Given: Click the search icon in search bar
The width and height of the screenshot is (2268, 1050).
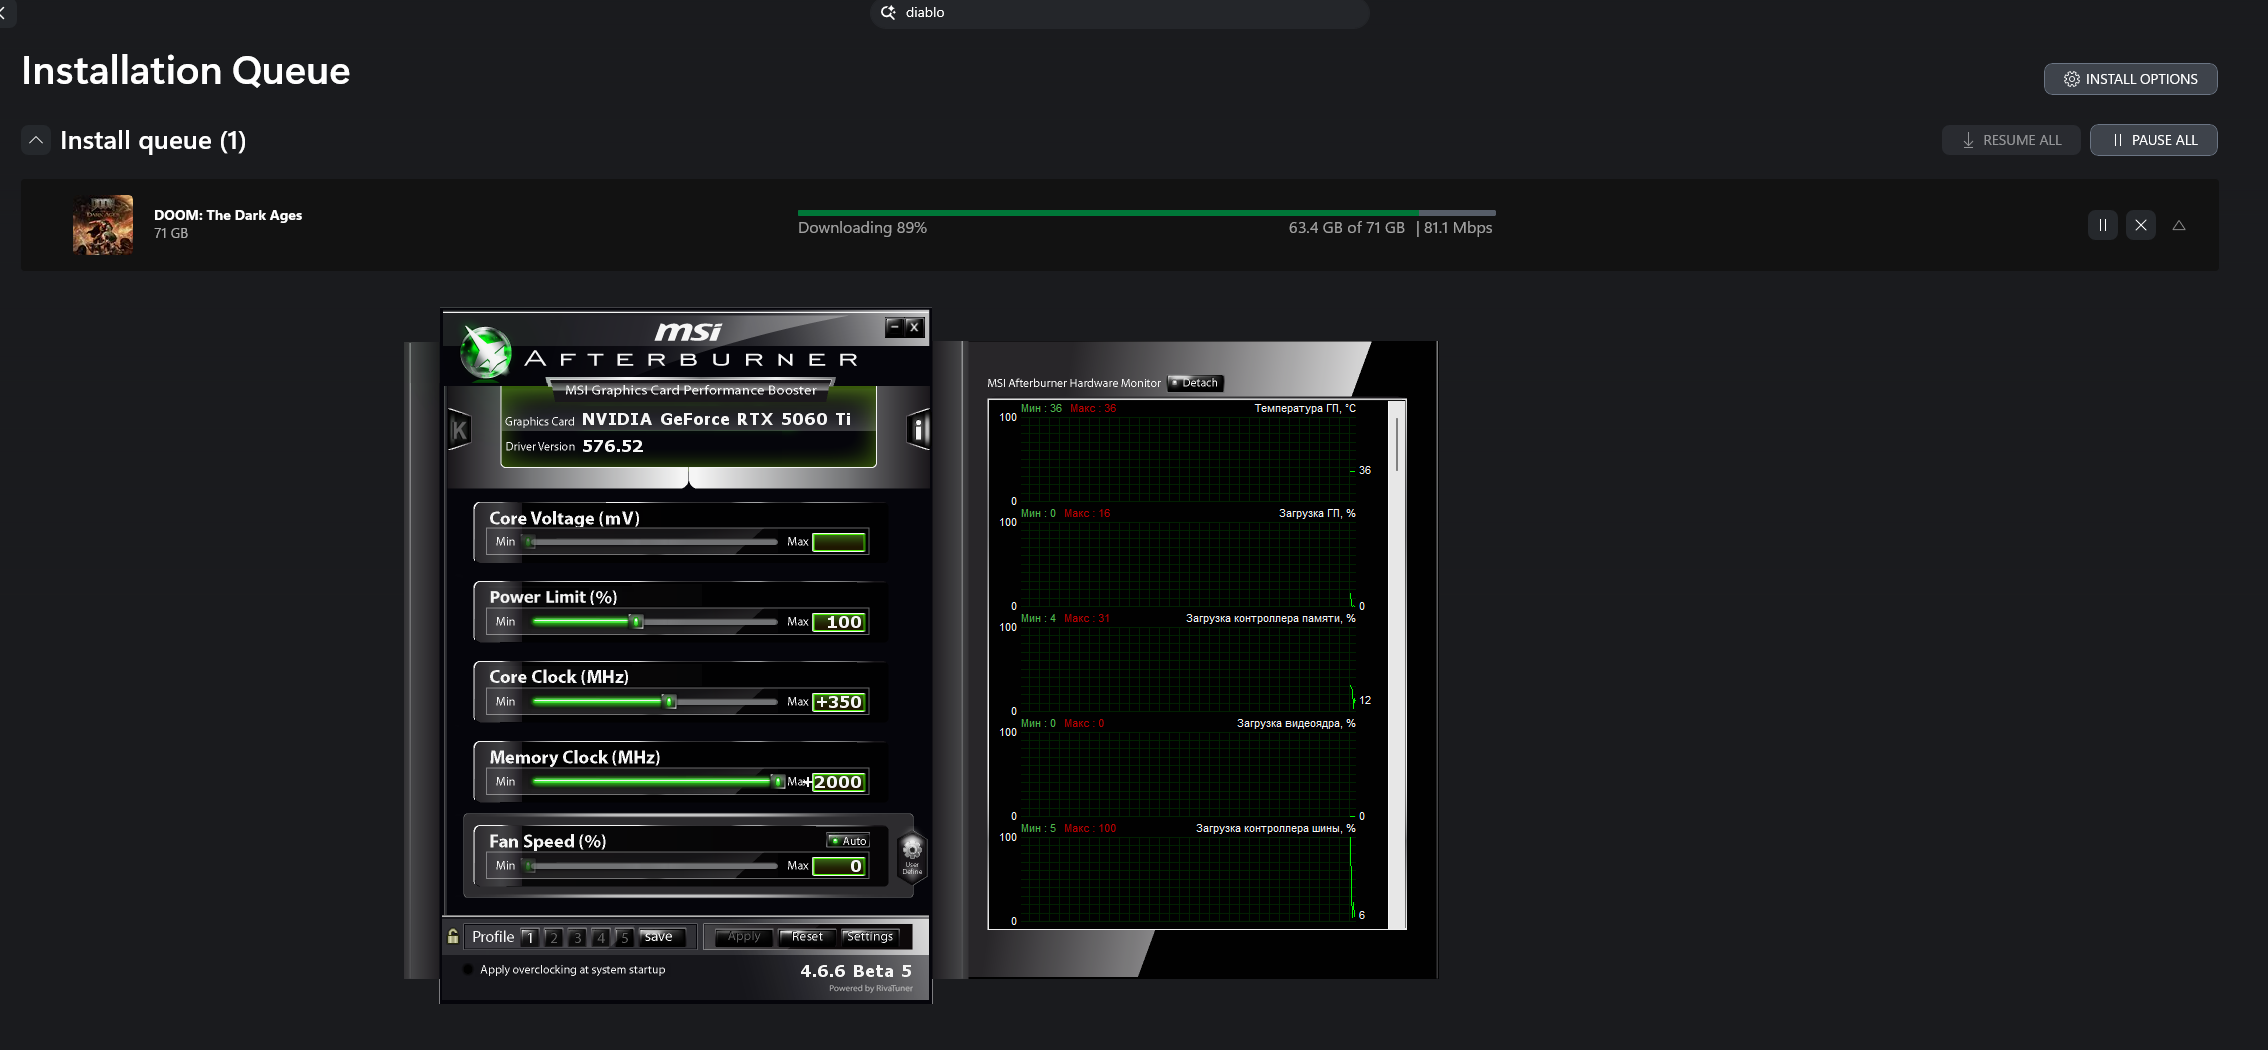Looking at the screenshot, I should tap(887, 13).
